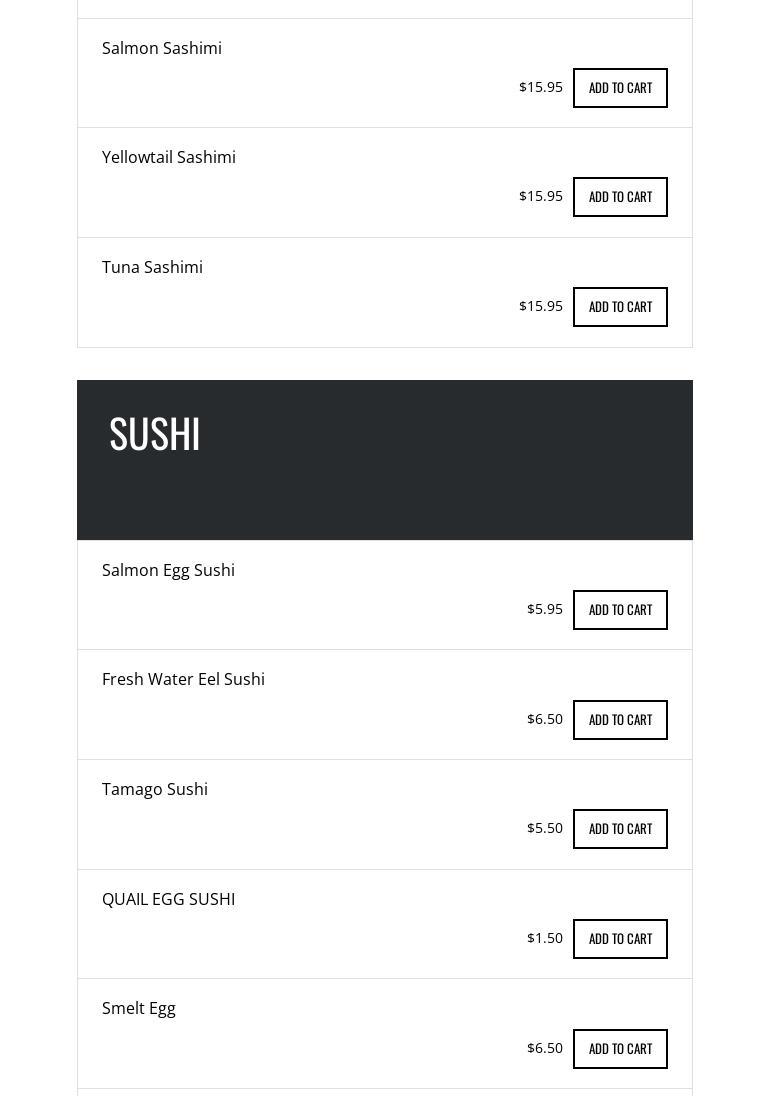Viewport: 770px width, 1096px height.
Task: Add Fresh Water Eel Sushi to cart
Action: [620, 720]
